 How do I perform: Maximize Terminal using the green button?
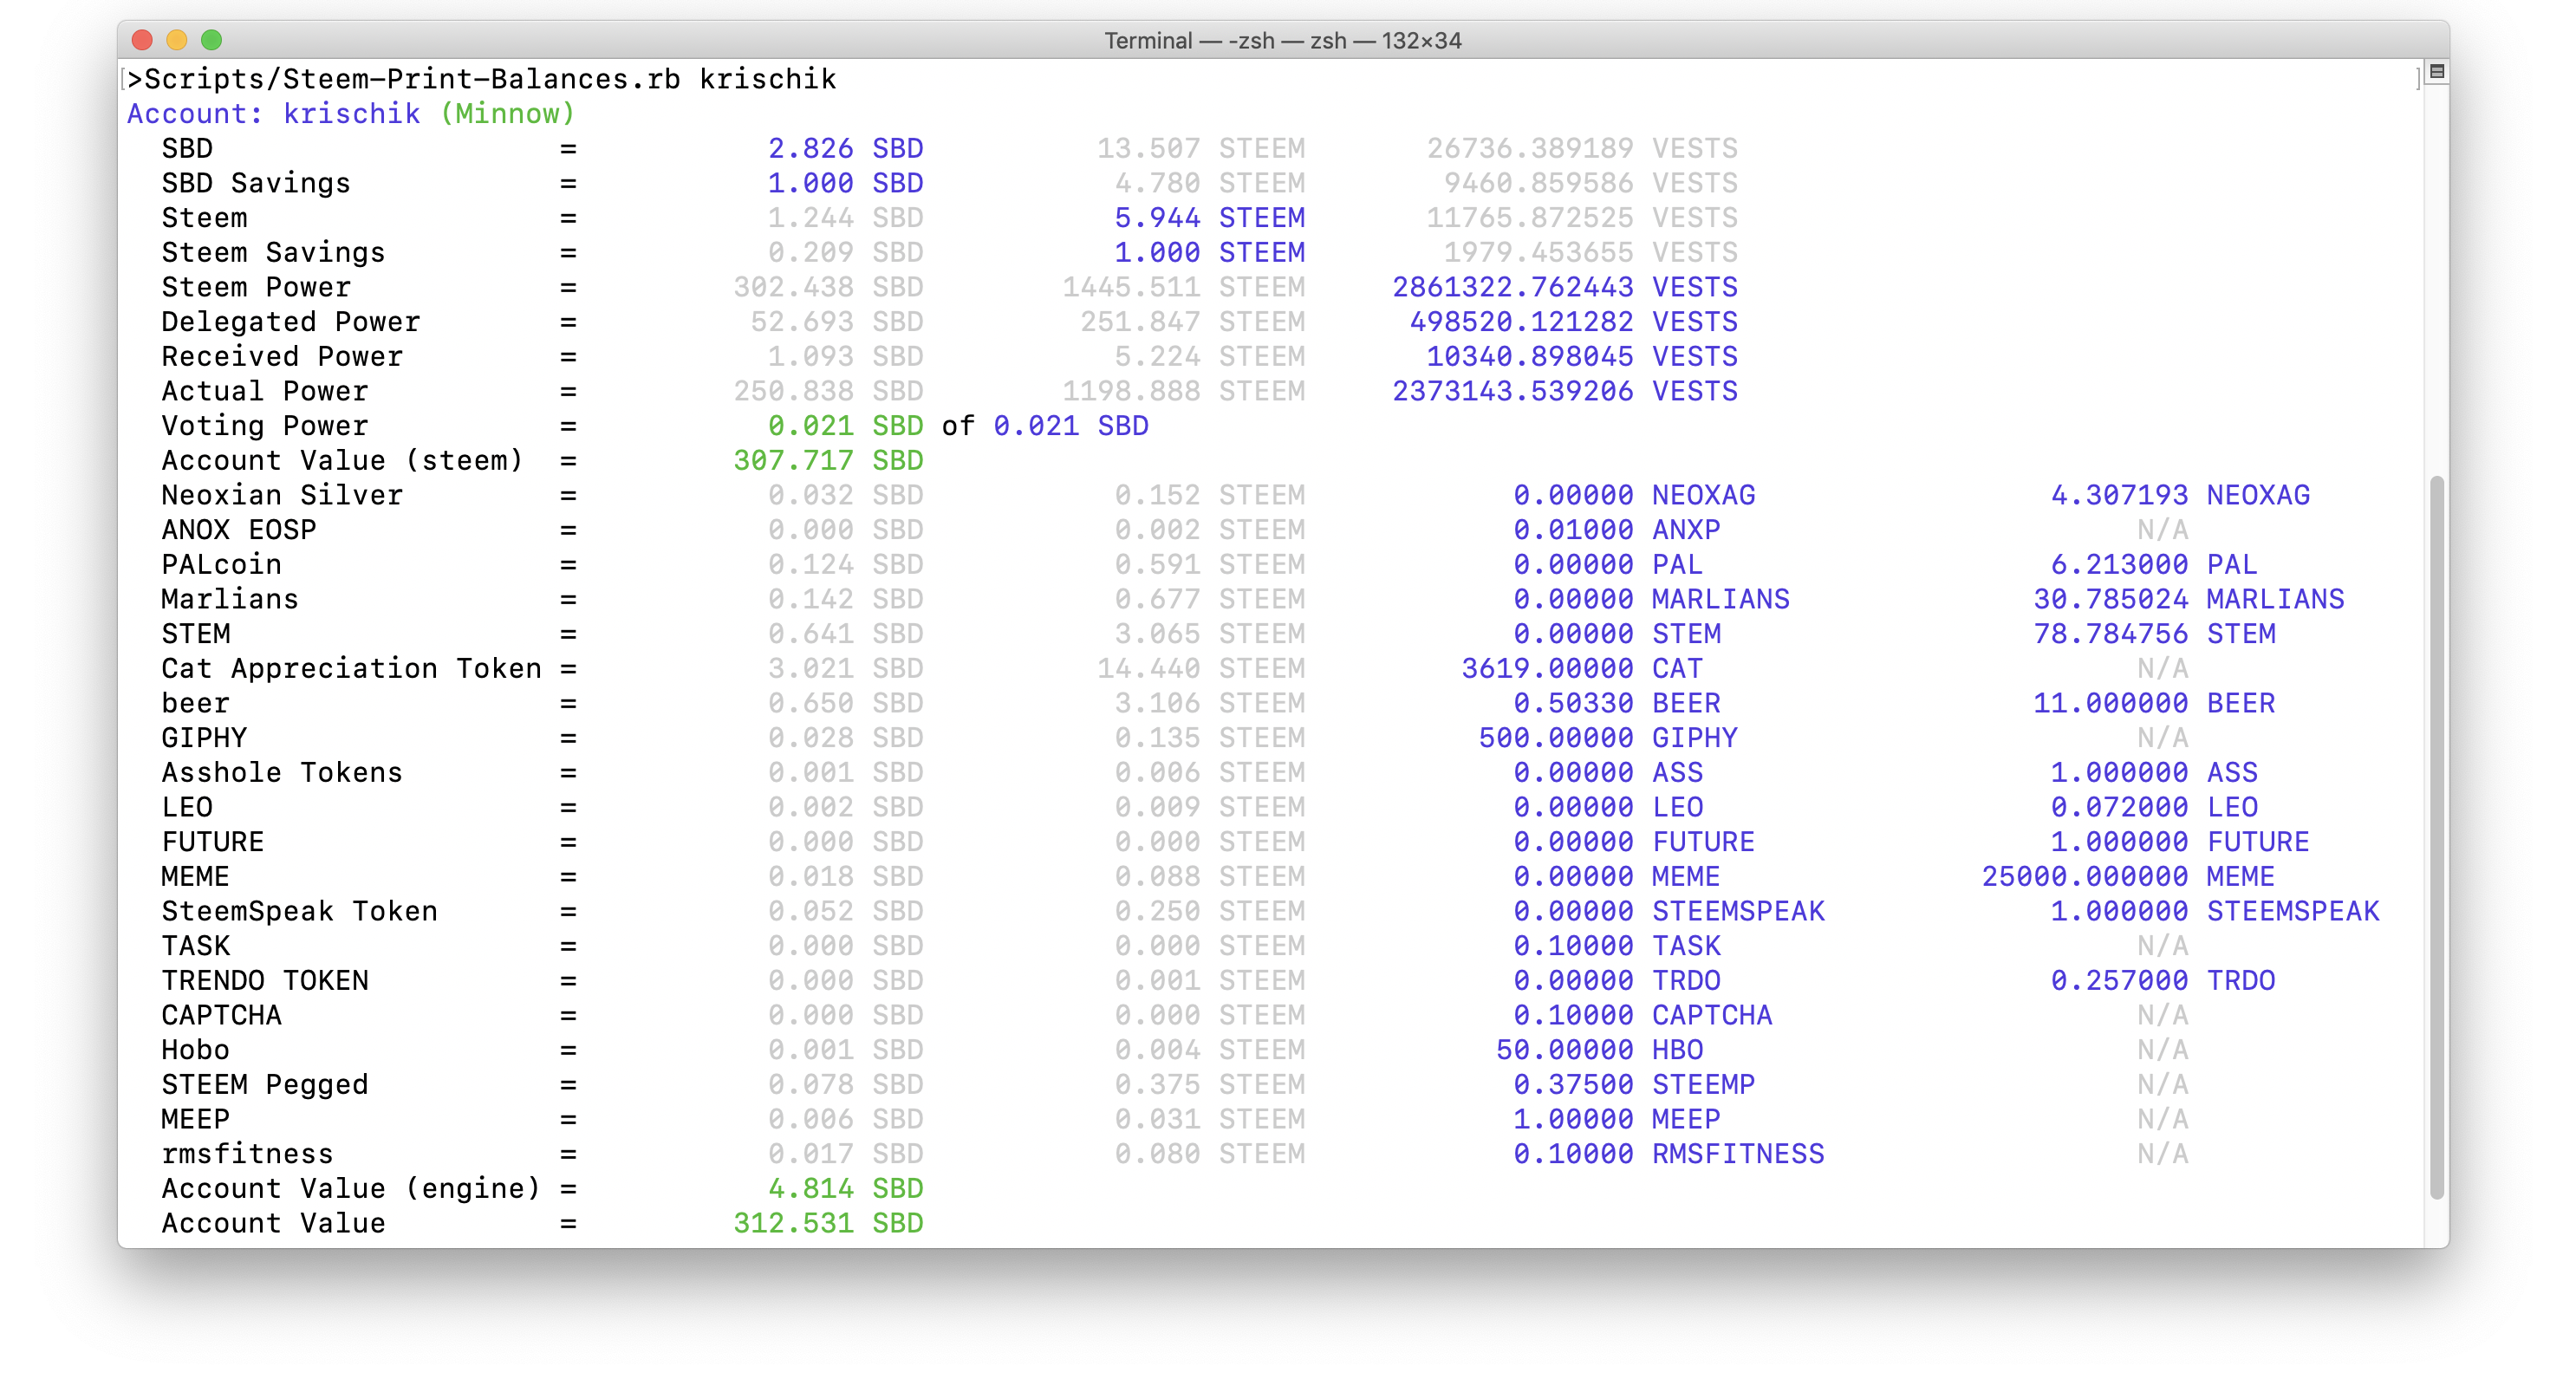[211, 40]
